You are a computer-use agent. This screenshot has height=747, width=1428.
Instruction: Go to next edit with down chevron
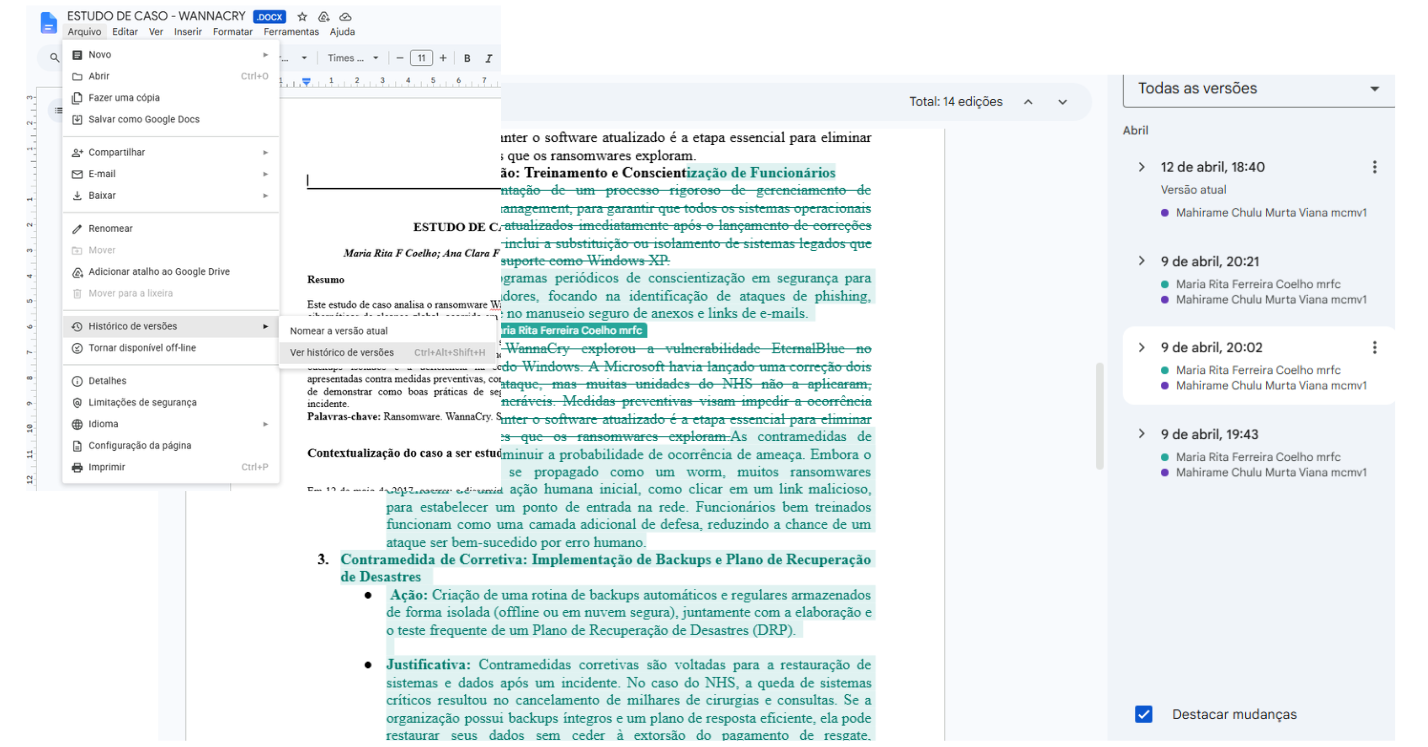[1062, 102]
